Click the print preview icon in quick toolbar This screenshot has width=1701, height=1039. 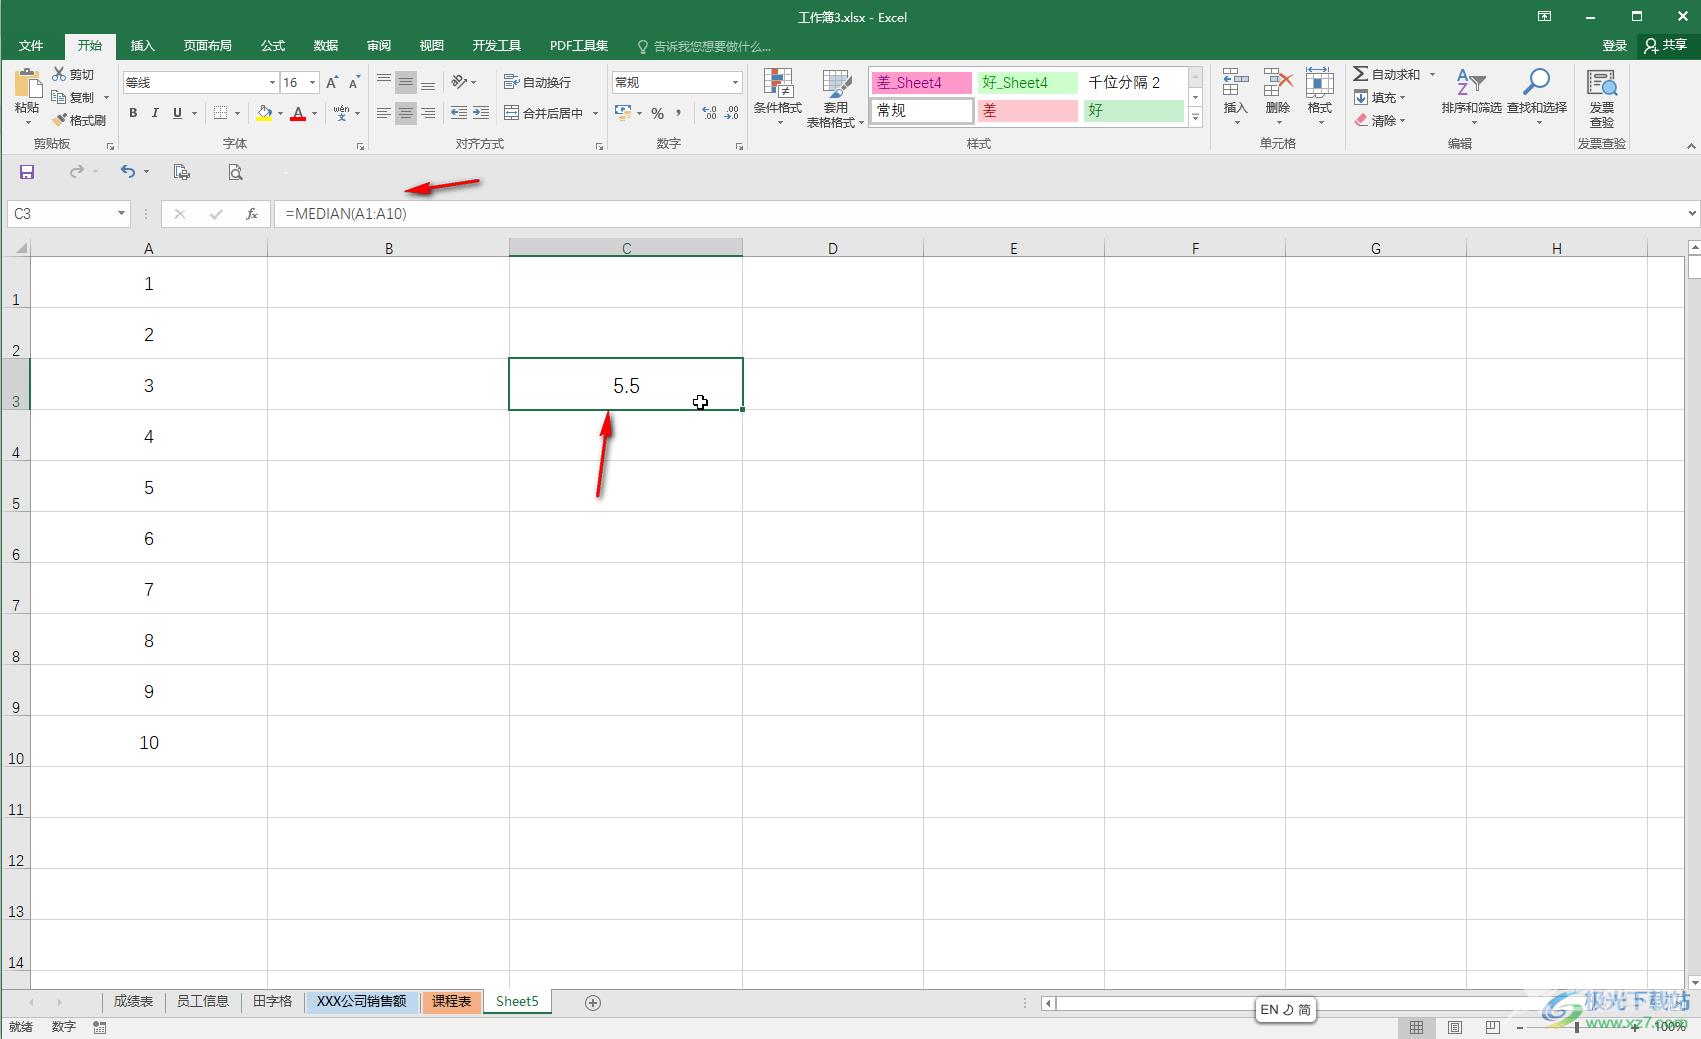(x=235, y=172)
